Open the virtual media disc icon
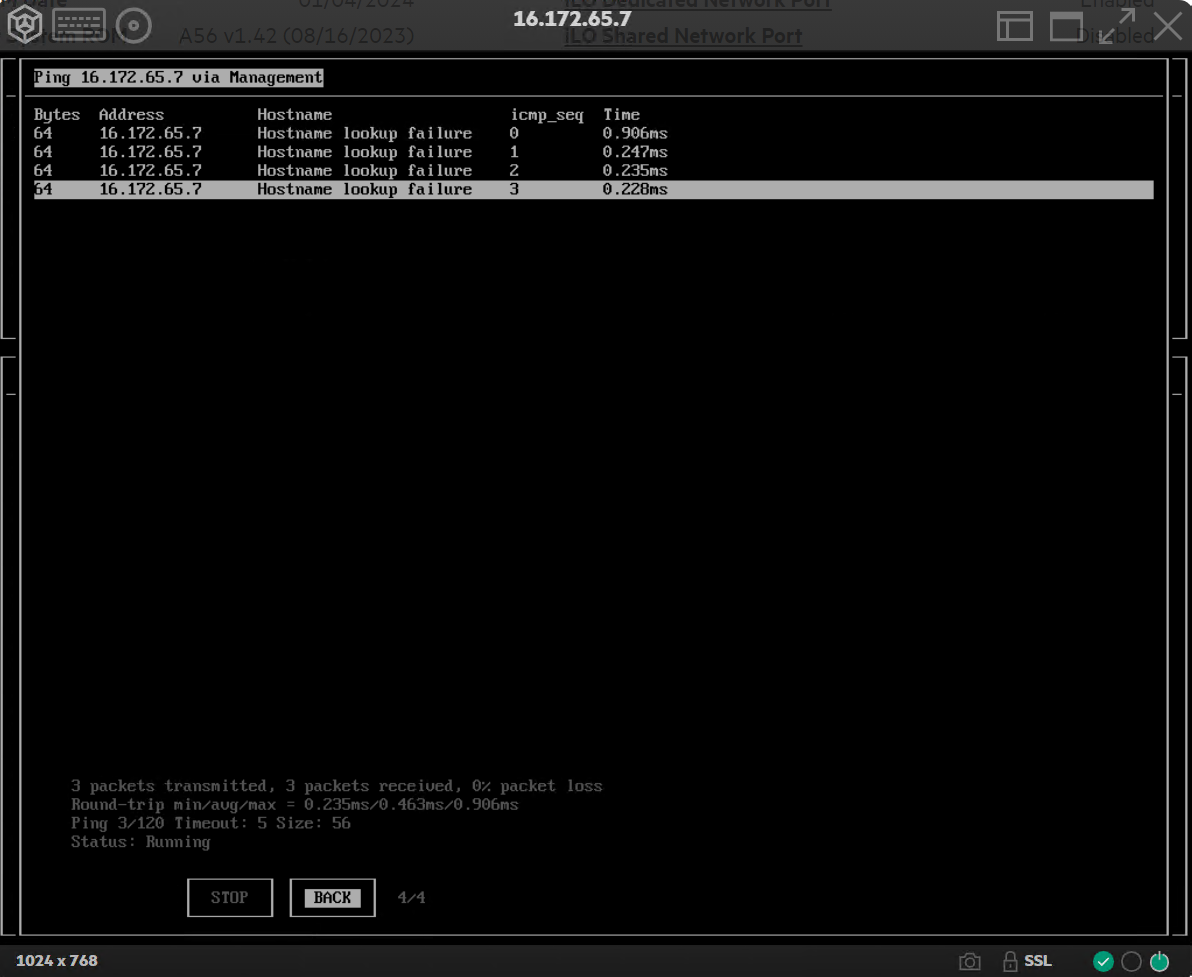This screenshot has width=1192, height=977. (134, 25)
